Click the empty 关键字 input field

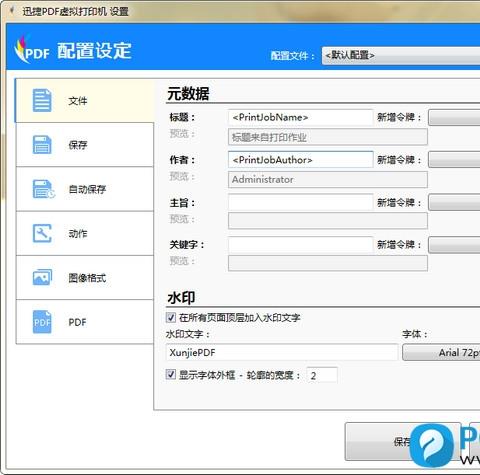pyautogui.click(x=300, y=245)
